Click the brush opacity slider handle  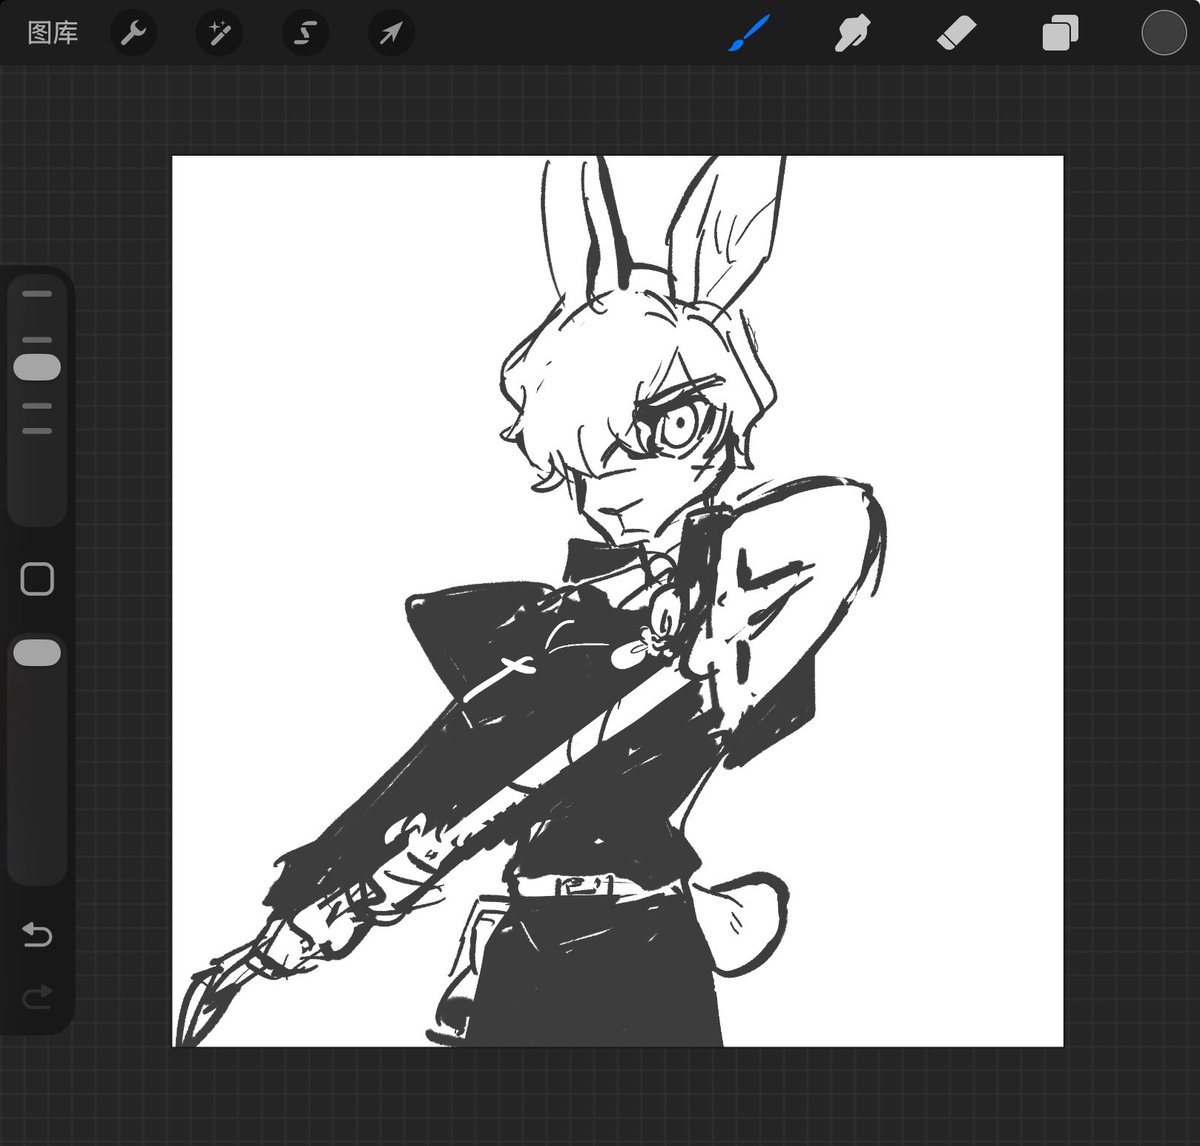[x=37, y=653]
